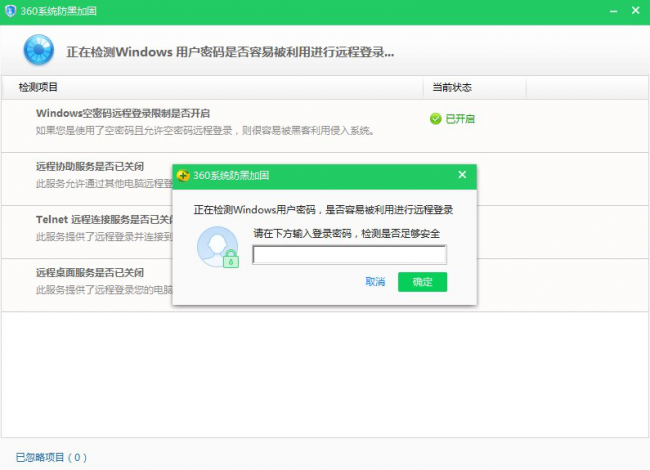Click the empty-password description 如果您是使用了空密码 text
650x470 pixels.
(205, 131)
